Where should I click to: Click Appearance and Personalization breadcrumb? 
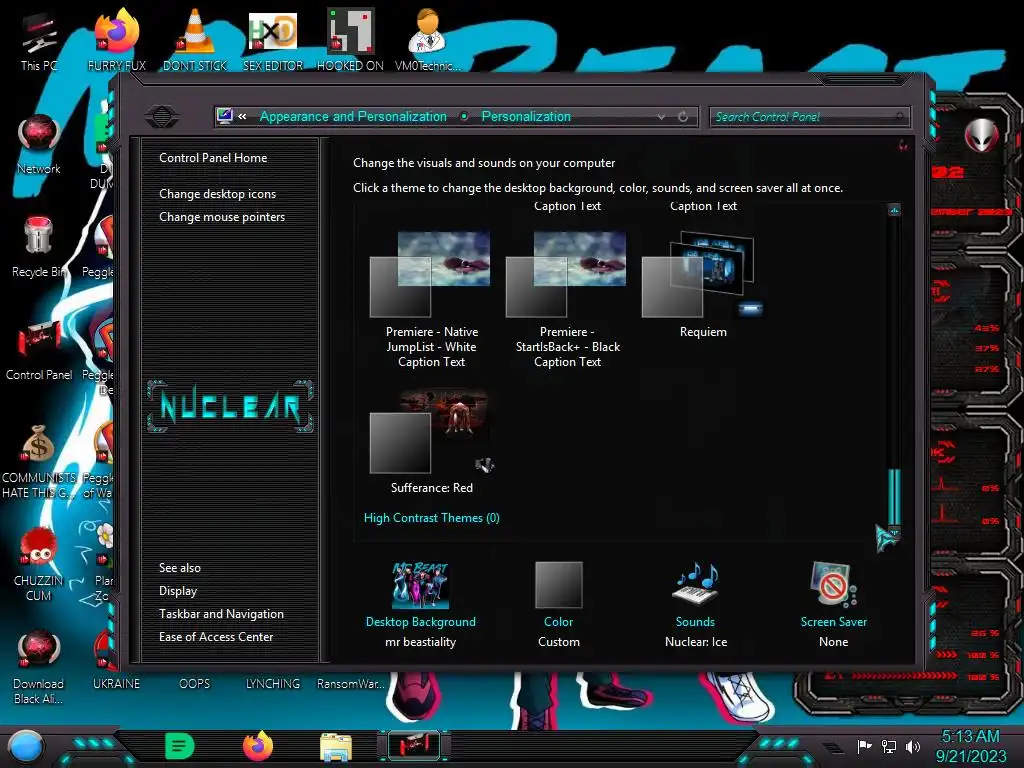coord(353,116)
